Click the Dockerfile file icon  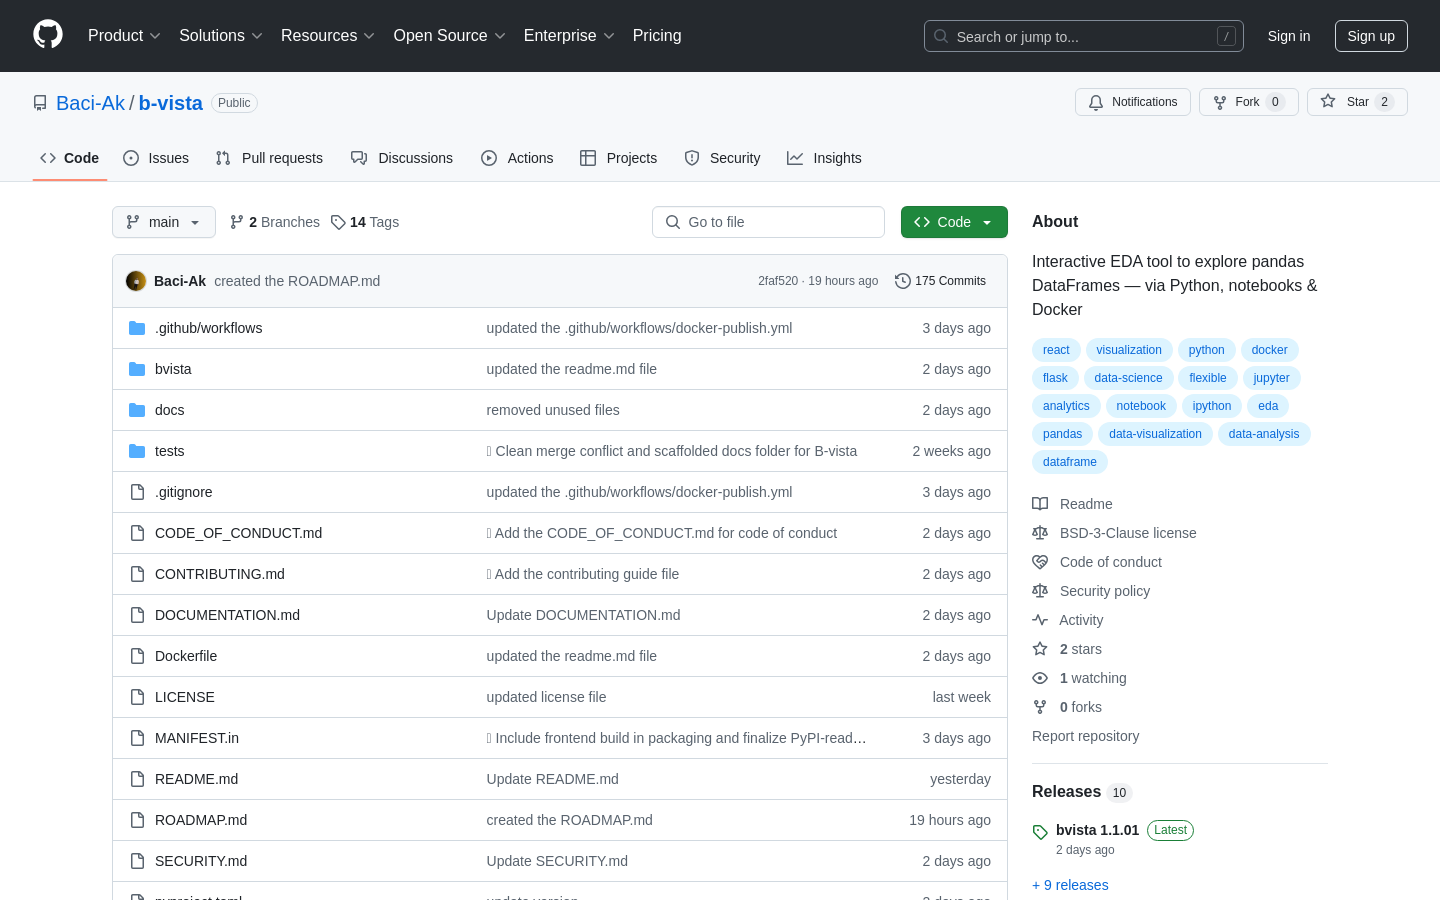pos(137,656)
